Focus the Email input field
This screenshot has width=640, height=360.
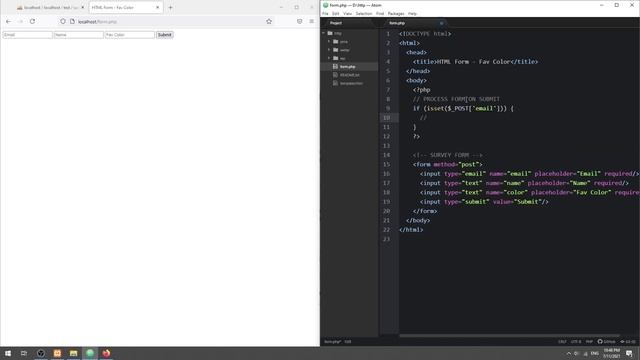(x=28, y=35)
